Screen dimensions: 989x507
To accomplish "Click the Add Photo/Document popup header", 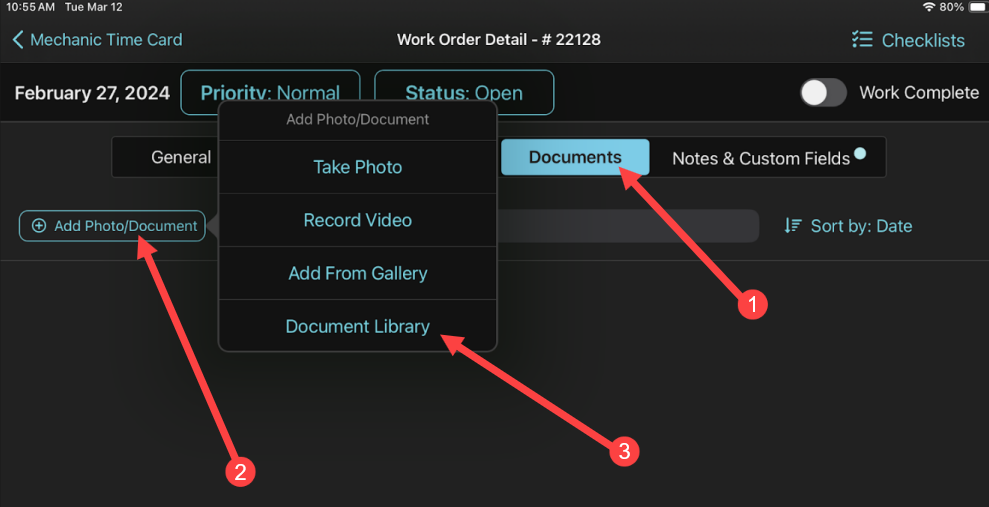I will tap(358, 119).
